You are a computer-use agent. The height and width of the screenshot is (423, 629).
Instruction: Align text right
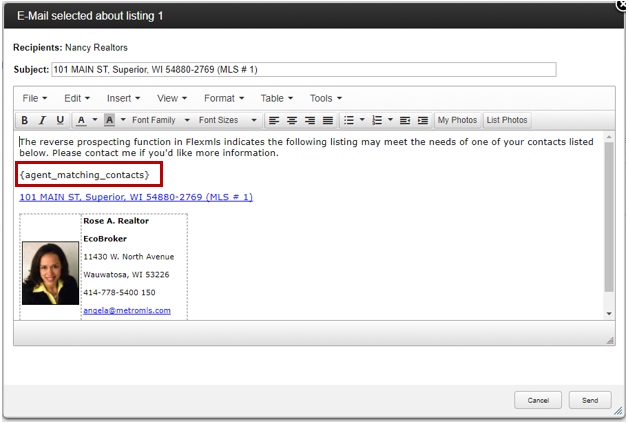(310, 120)
